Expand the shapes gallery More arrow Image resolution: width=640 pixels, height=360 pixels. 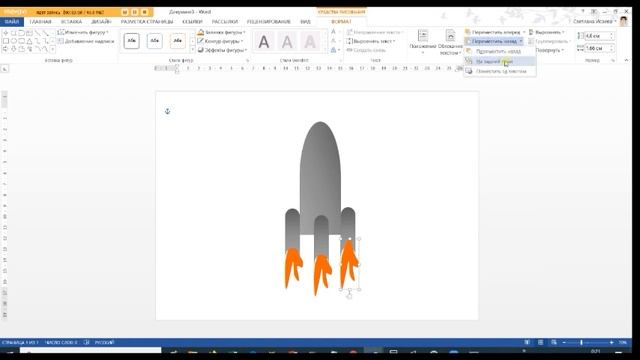(x=53, y=49)
